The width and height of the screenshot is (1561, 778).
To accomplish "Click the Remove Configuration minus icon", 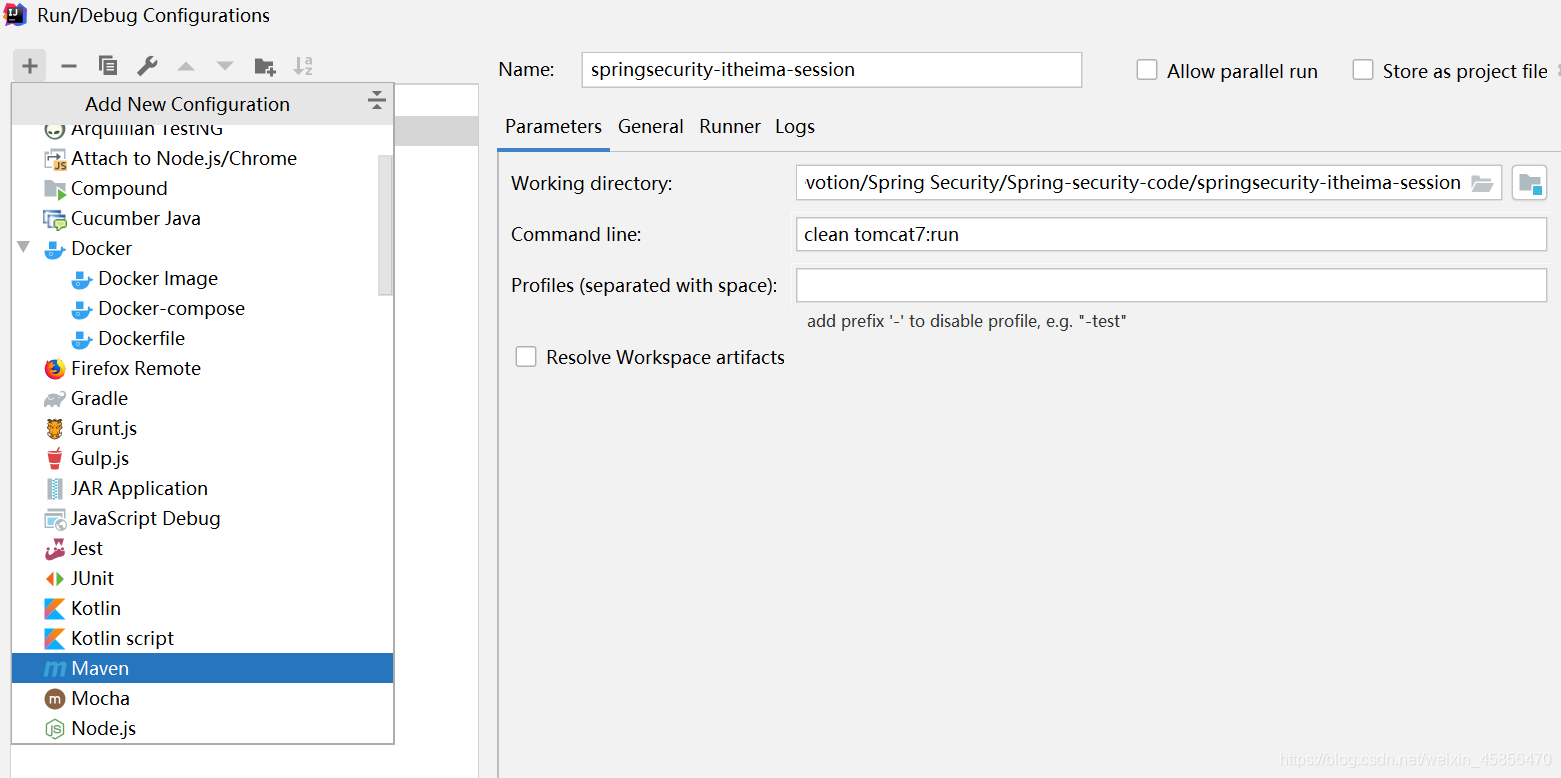I will pos(69,66).
